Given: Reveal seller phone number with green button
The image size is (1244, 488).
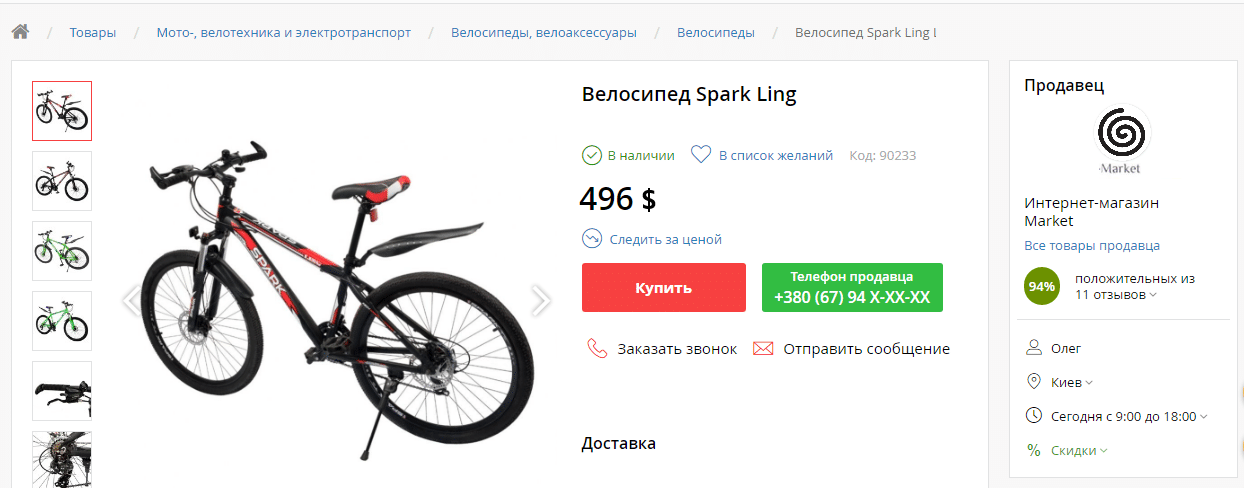Looking at the screenshot, I should click(x=852, y=288).
